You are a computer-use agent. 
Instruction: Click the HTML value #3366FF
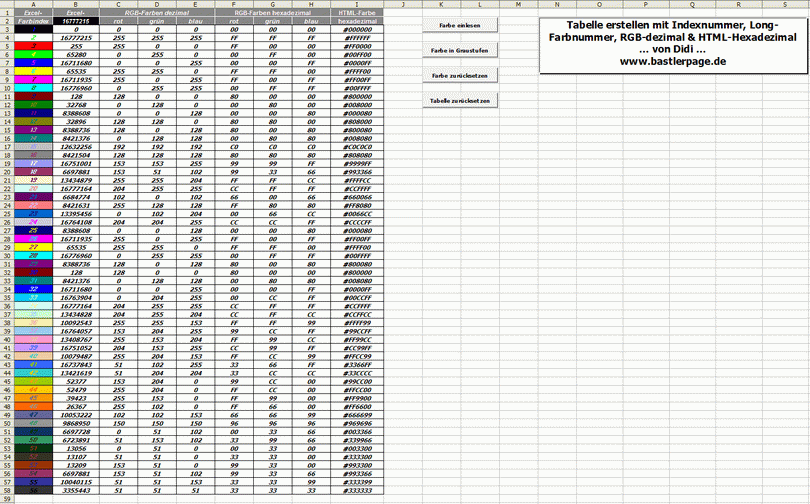357,365
